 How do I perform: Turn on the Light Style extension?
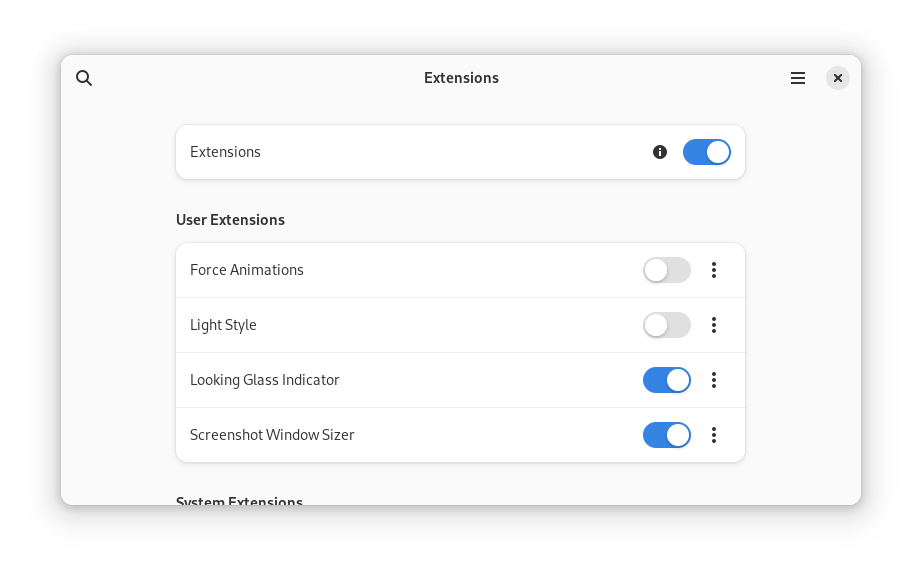tap(666, 325)
